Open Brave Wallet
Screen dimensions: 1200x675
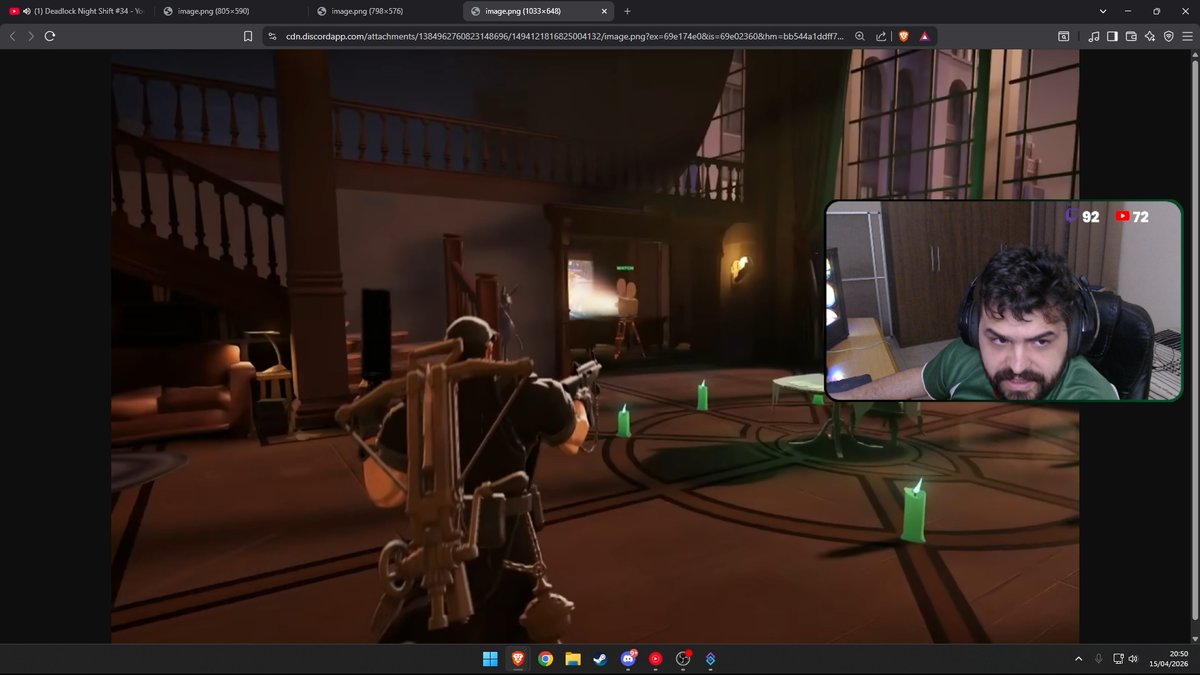(x=1131, y=36)
